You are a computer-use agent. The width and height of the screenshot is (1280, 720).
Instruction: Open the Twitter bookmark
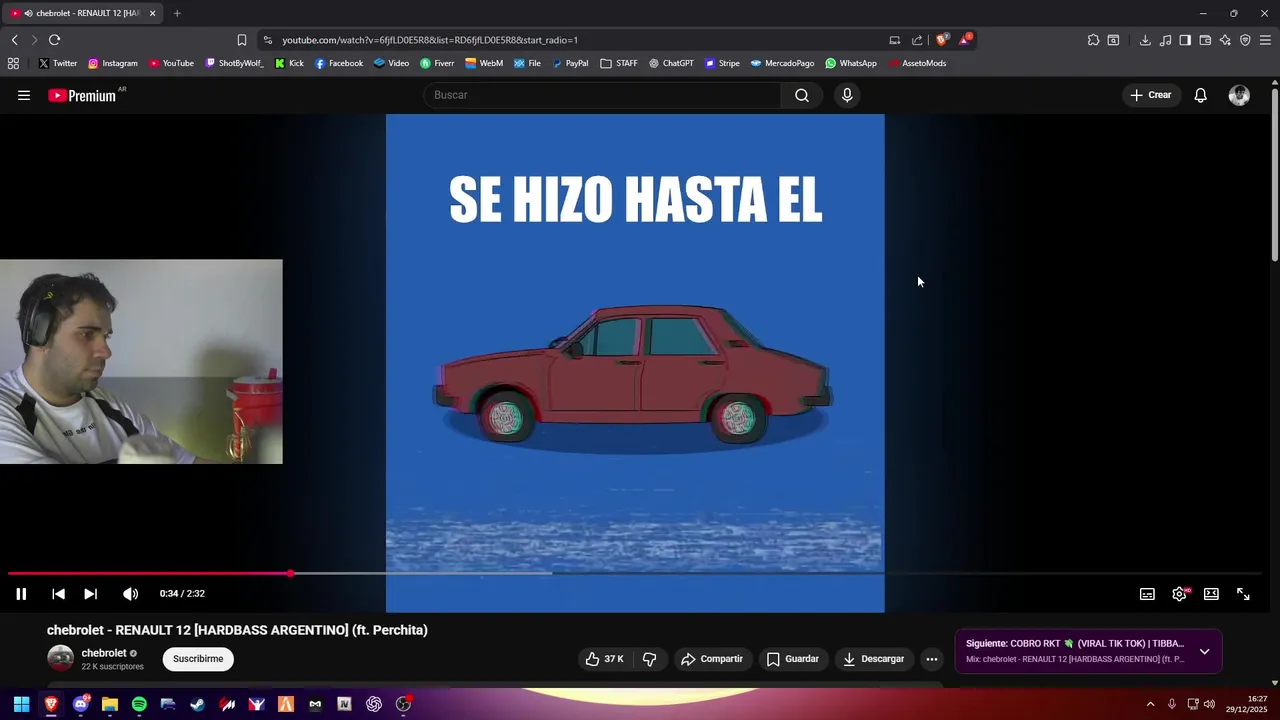[57, 63]
